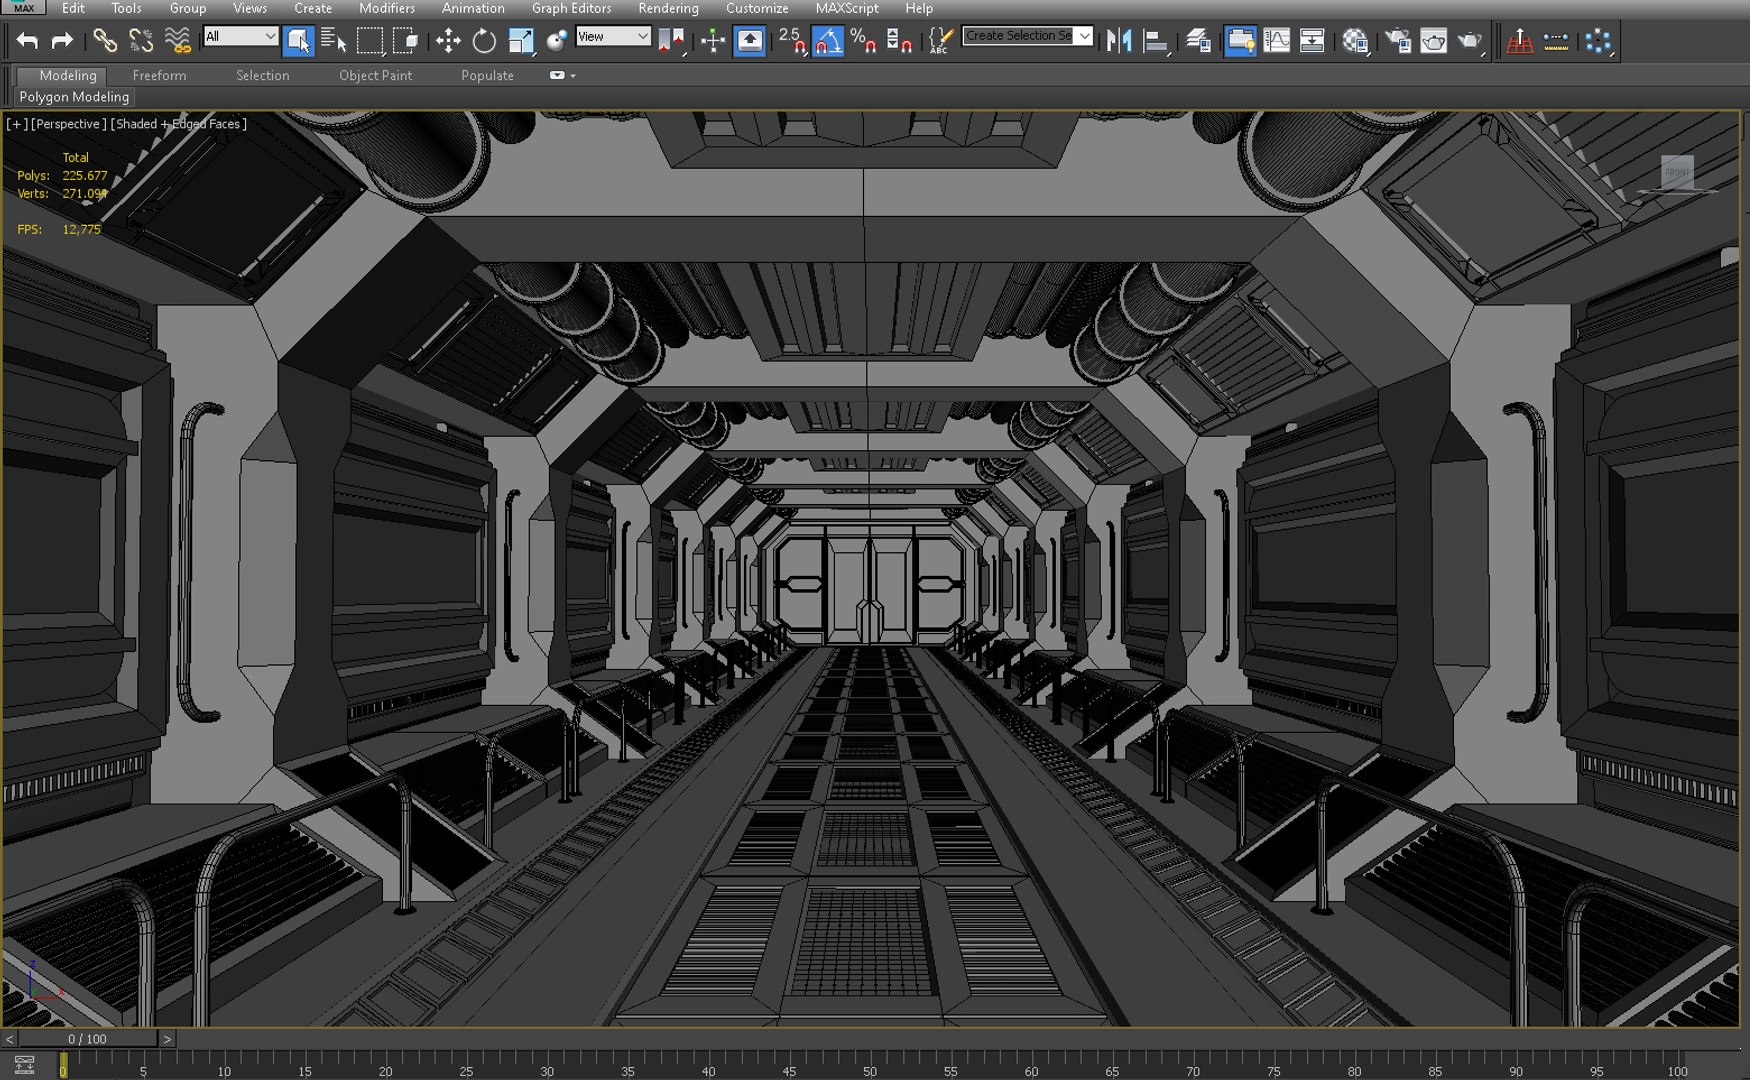
Task: Open the Rendering menu
Action: (668, 8)
